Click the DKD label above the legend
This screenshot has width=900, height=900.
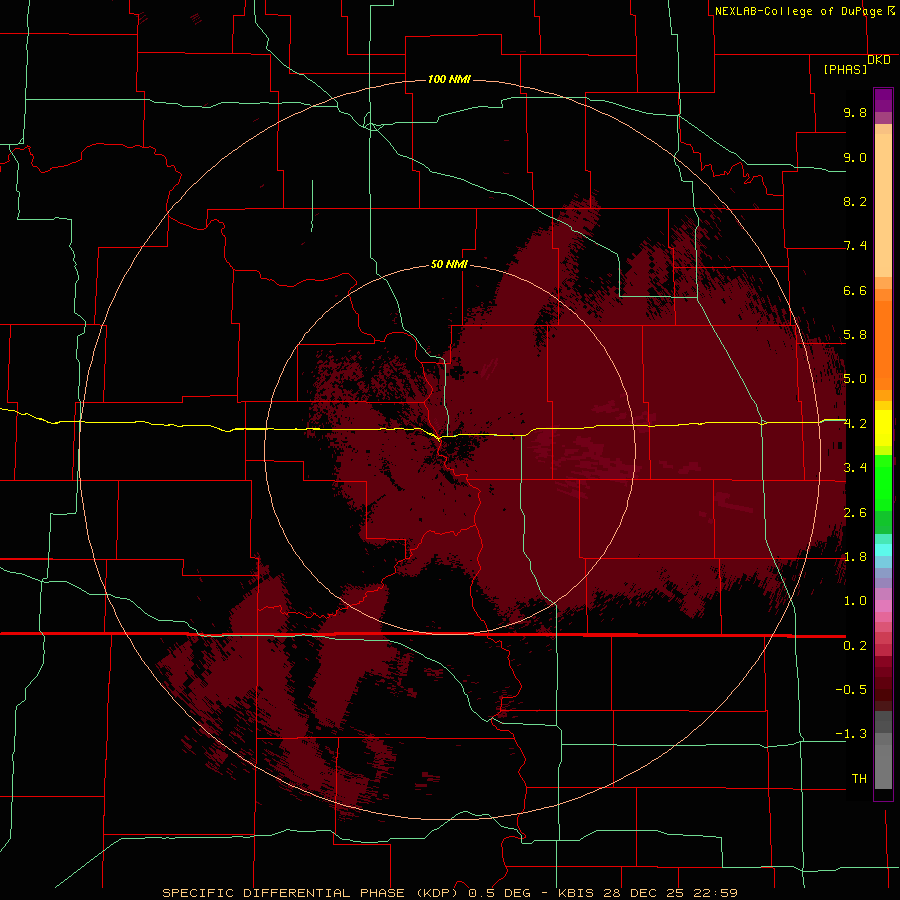pos(879,60)
